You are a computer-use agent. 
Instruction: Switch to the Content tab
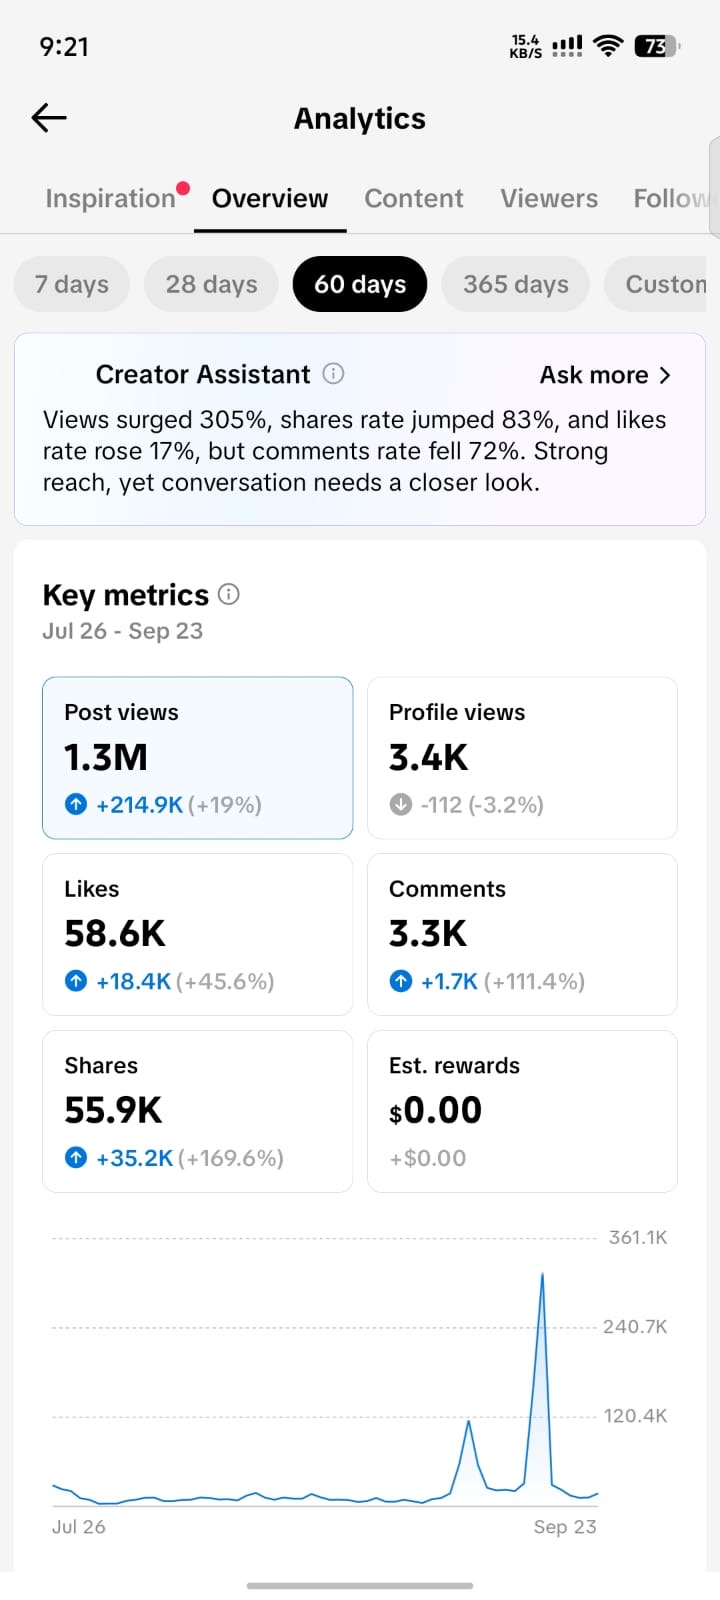(414, 198)
